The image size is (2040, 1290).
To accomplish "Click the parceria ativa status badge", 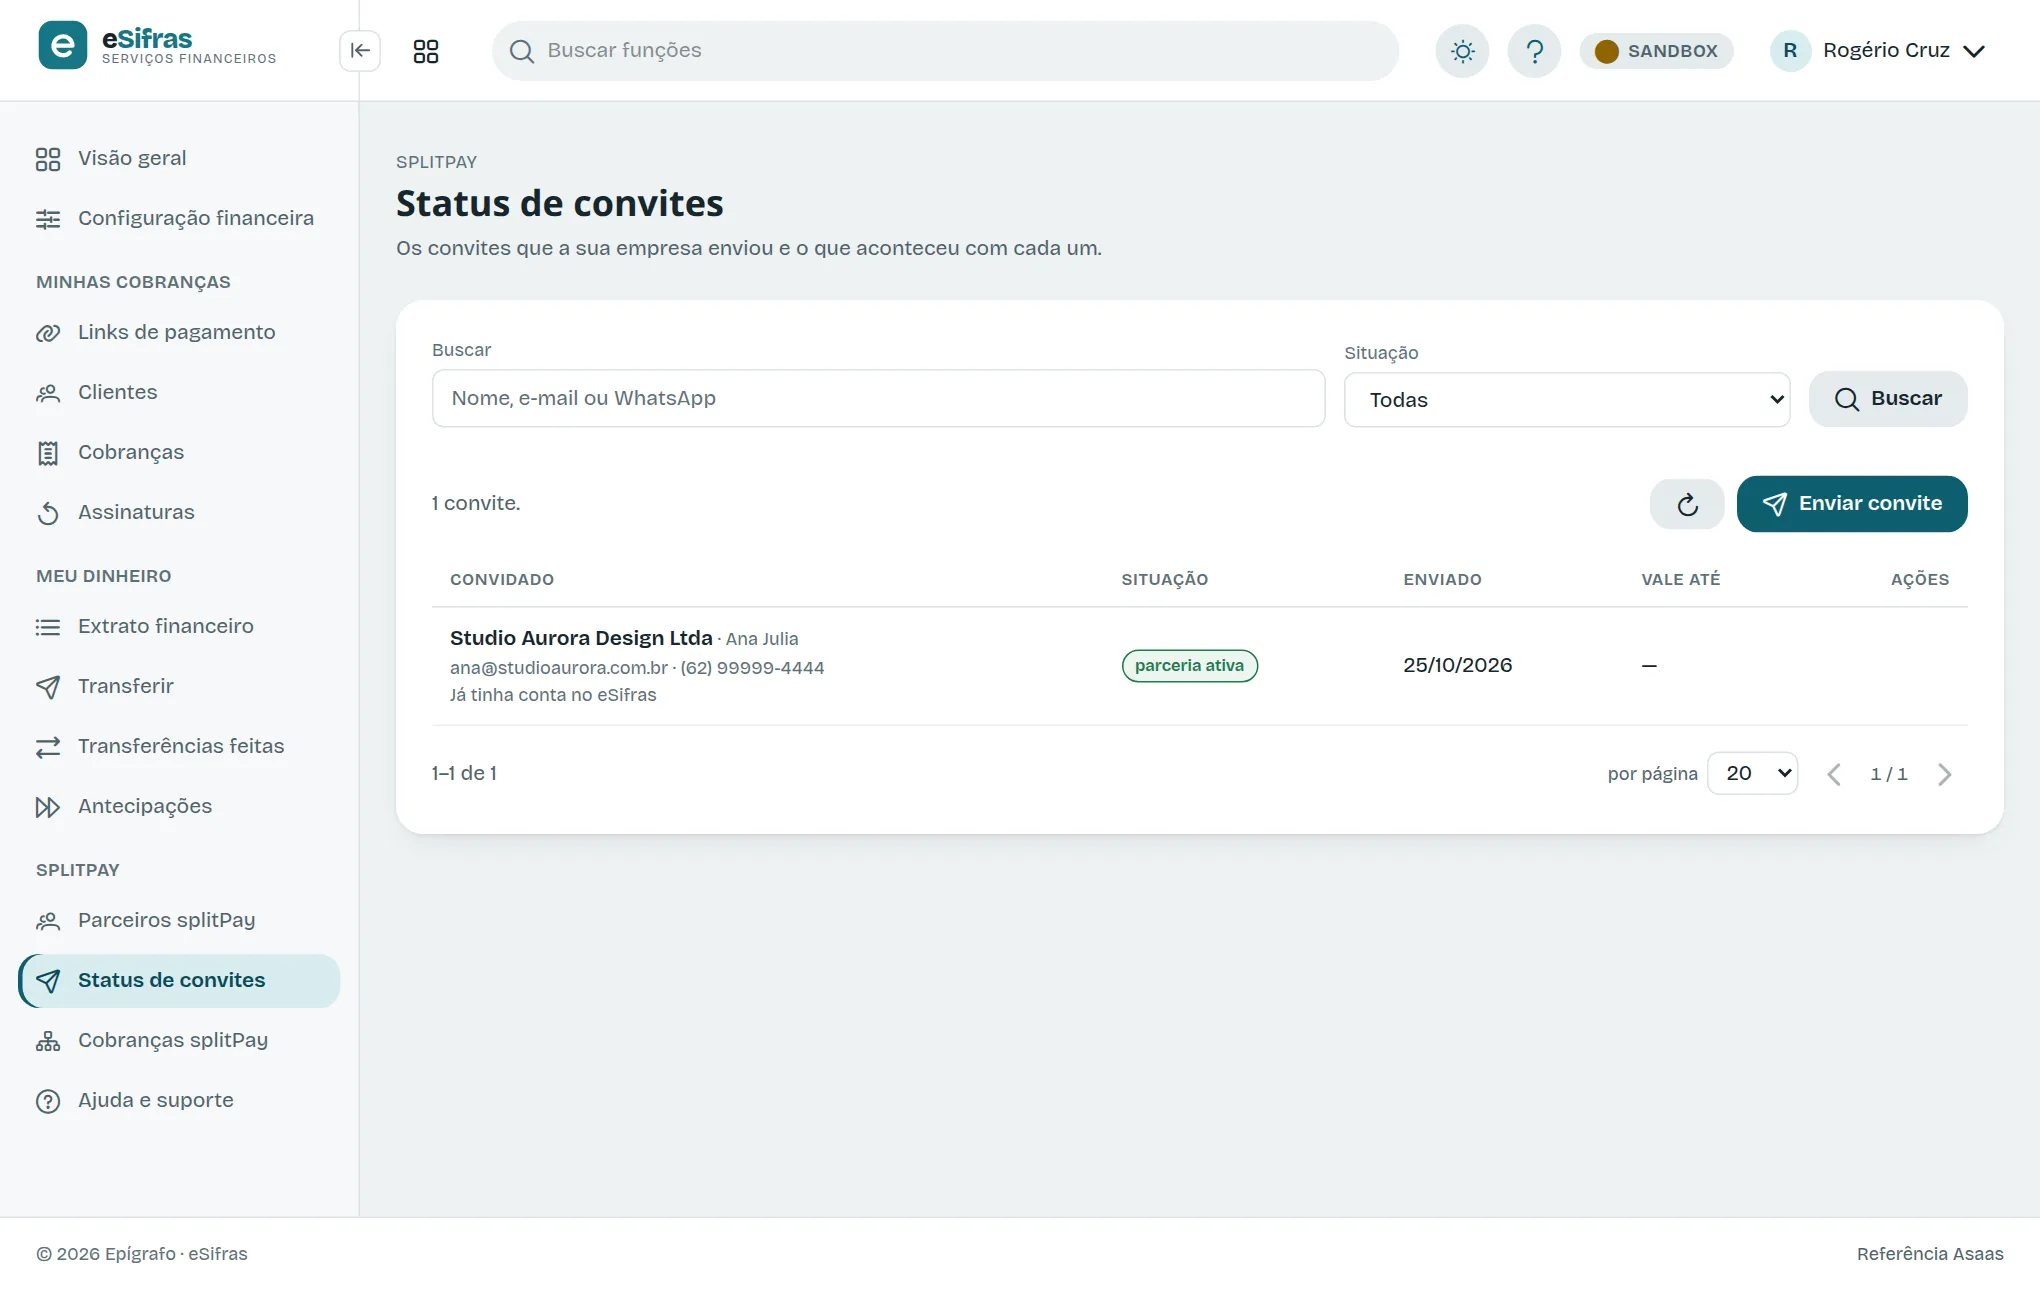I will click(x=1189, y=666).
